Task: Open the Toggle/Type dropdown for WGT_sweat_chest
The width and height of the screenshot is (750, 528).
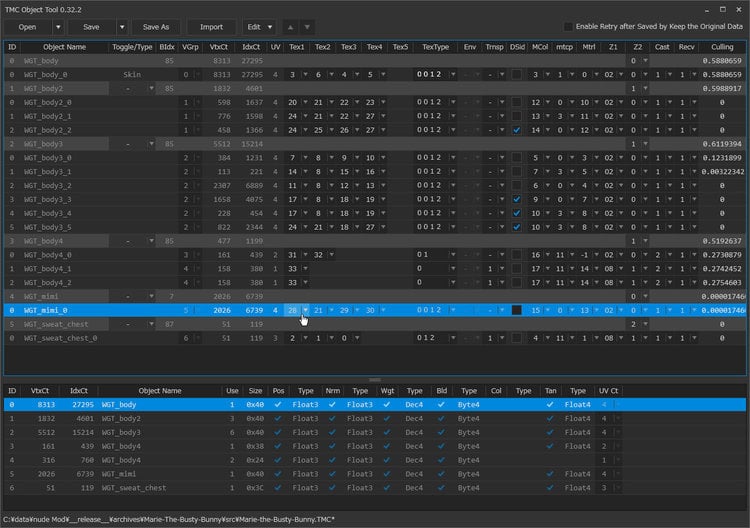Action: 151,324
